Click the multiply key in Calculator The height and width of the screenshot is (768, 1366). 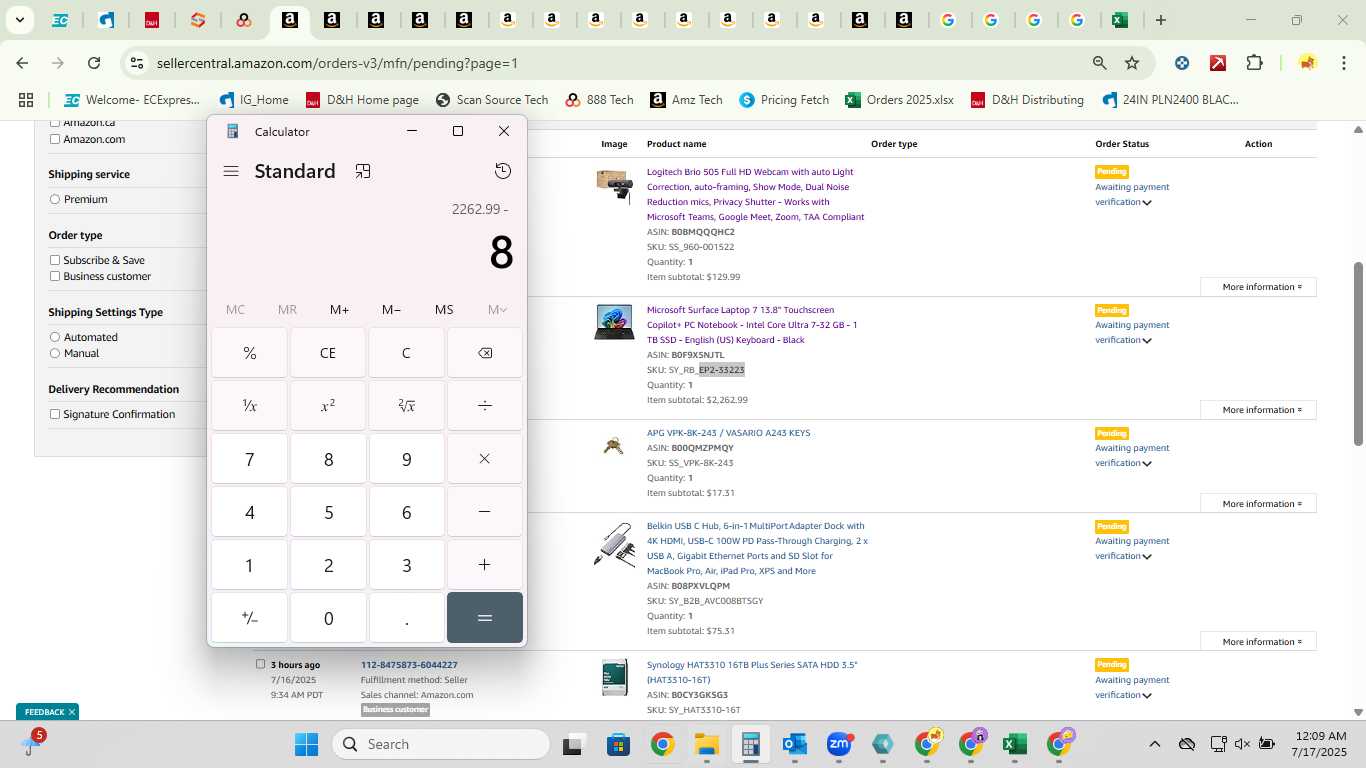[x=485, y=459]
